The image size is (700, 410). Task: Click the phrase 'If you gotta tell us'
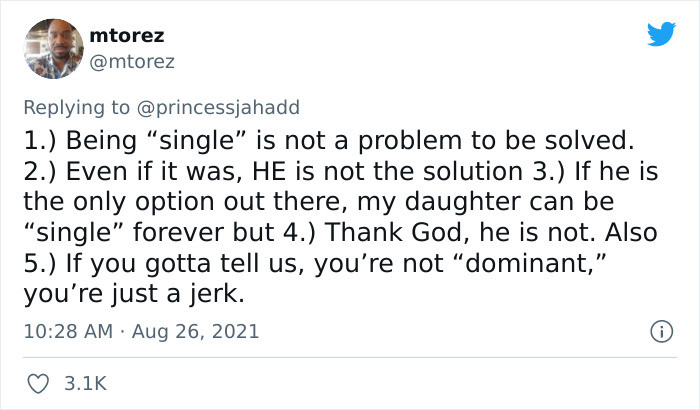(166, 263)
